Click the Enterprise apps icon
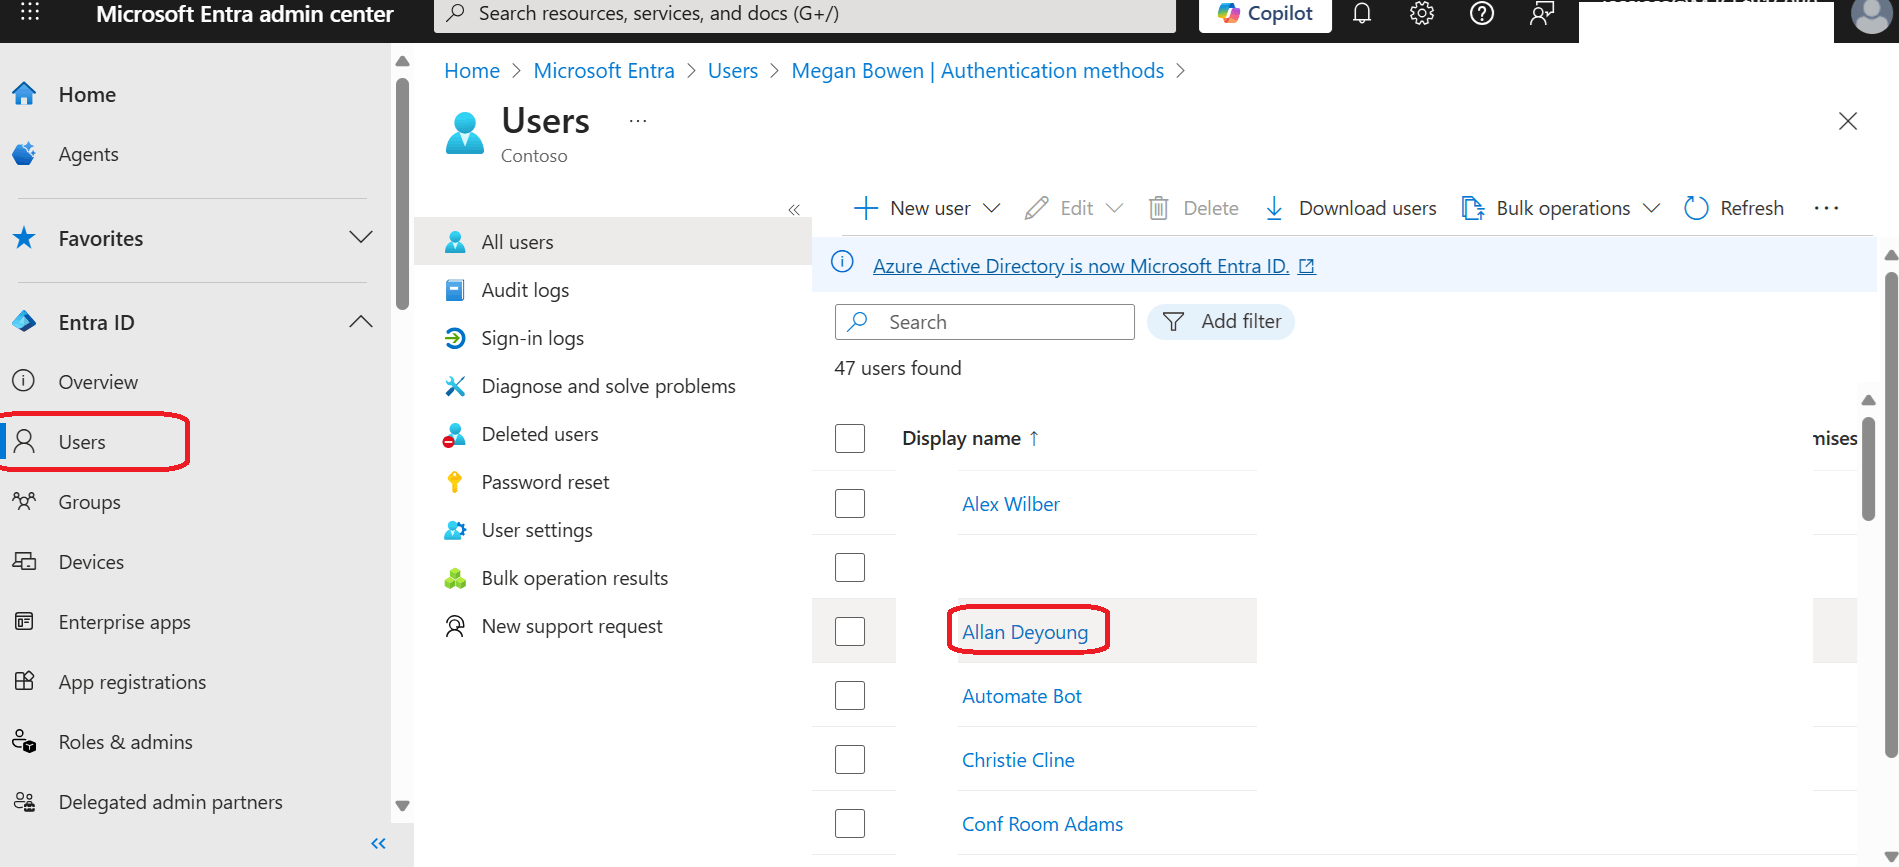This screenshot has width=1899, height=867. [x=24, y=621]
